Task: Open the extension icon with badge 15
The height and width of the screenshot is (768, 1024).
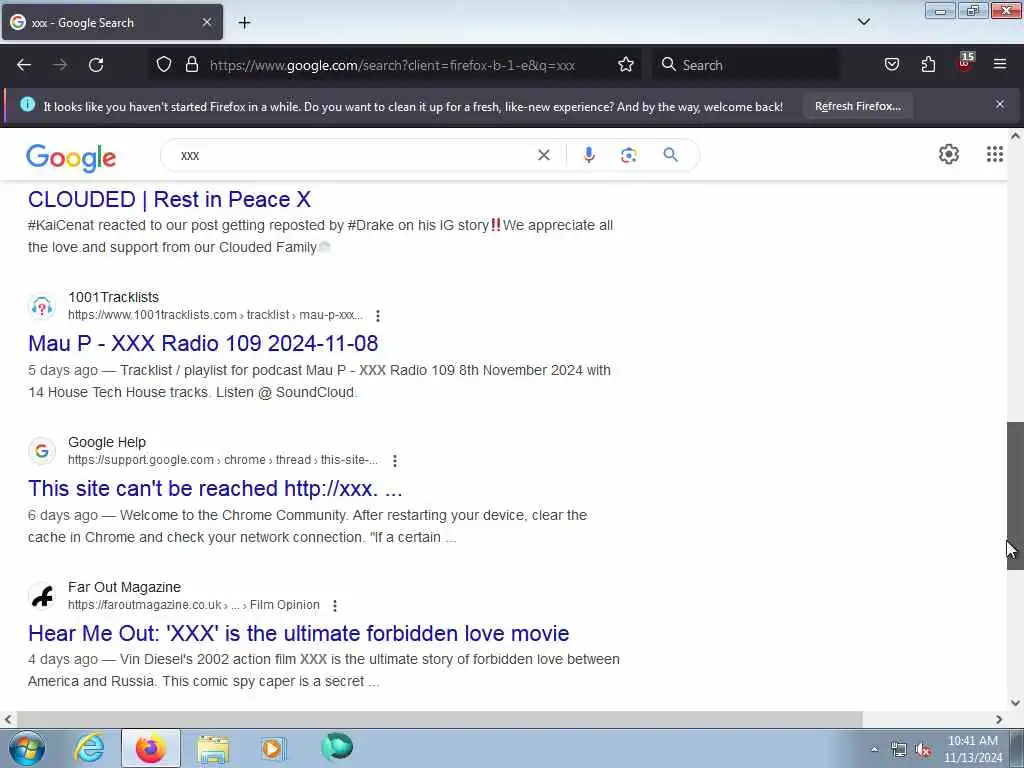Action: pos(965,63)
